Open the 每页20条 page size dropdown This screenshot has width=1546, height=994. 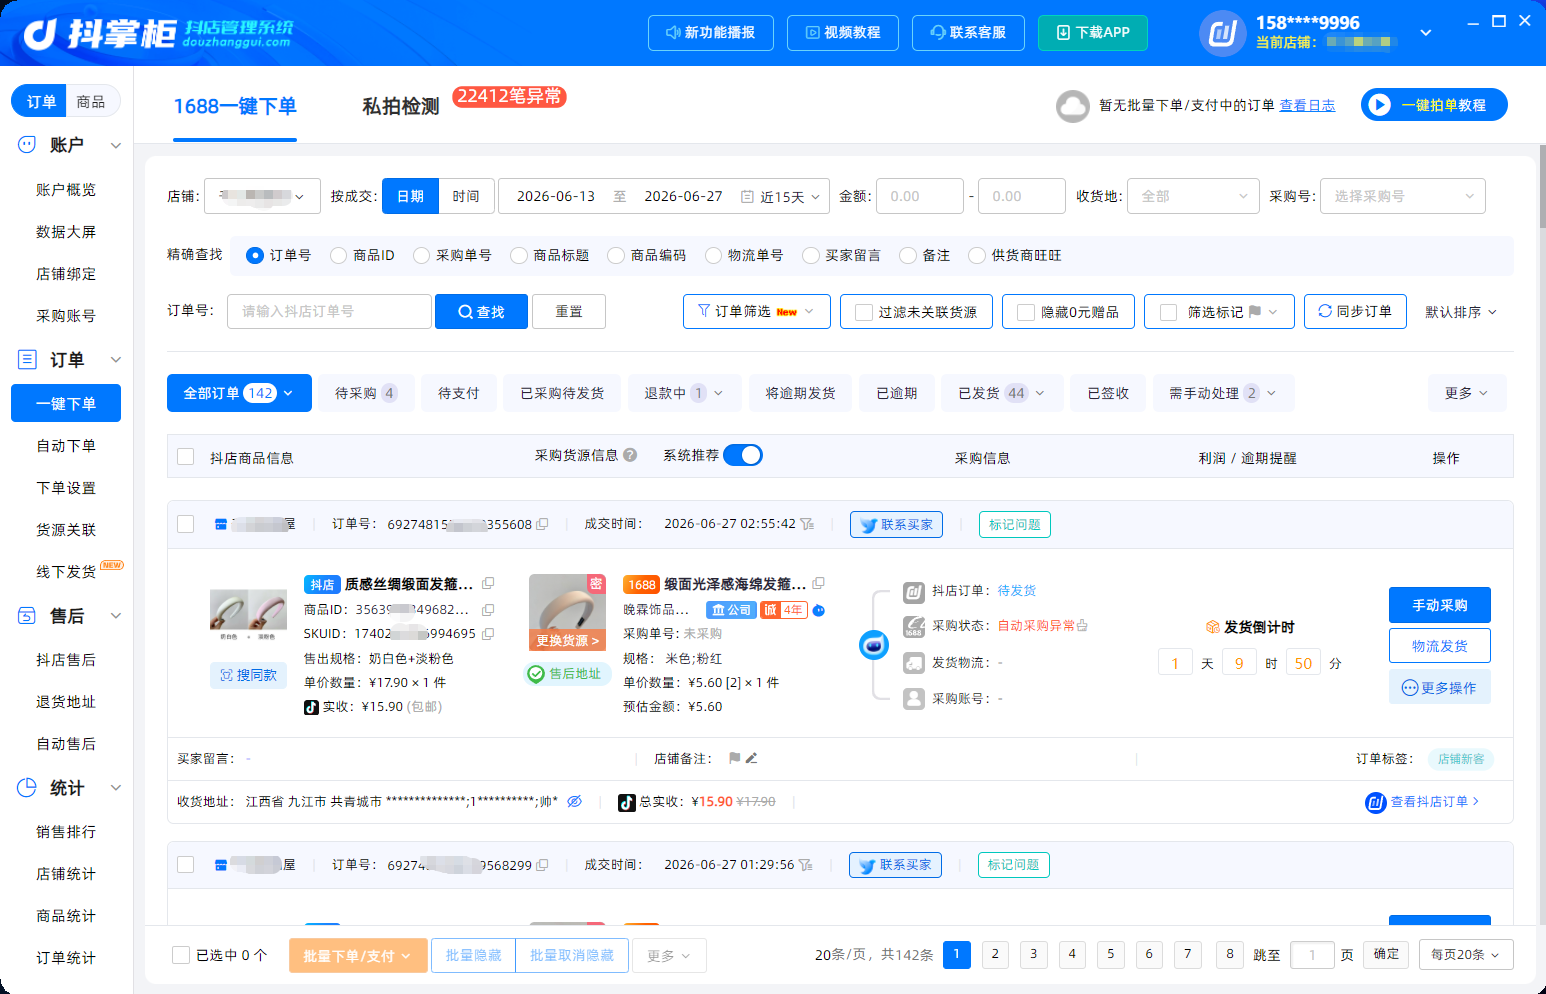[1465, 954]
